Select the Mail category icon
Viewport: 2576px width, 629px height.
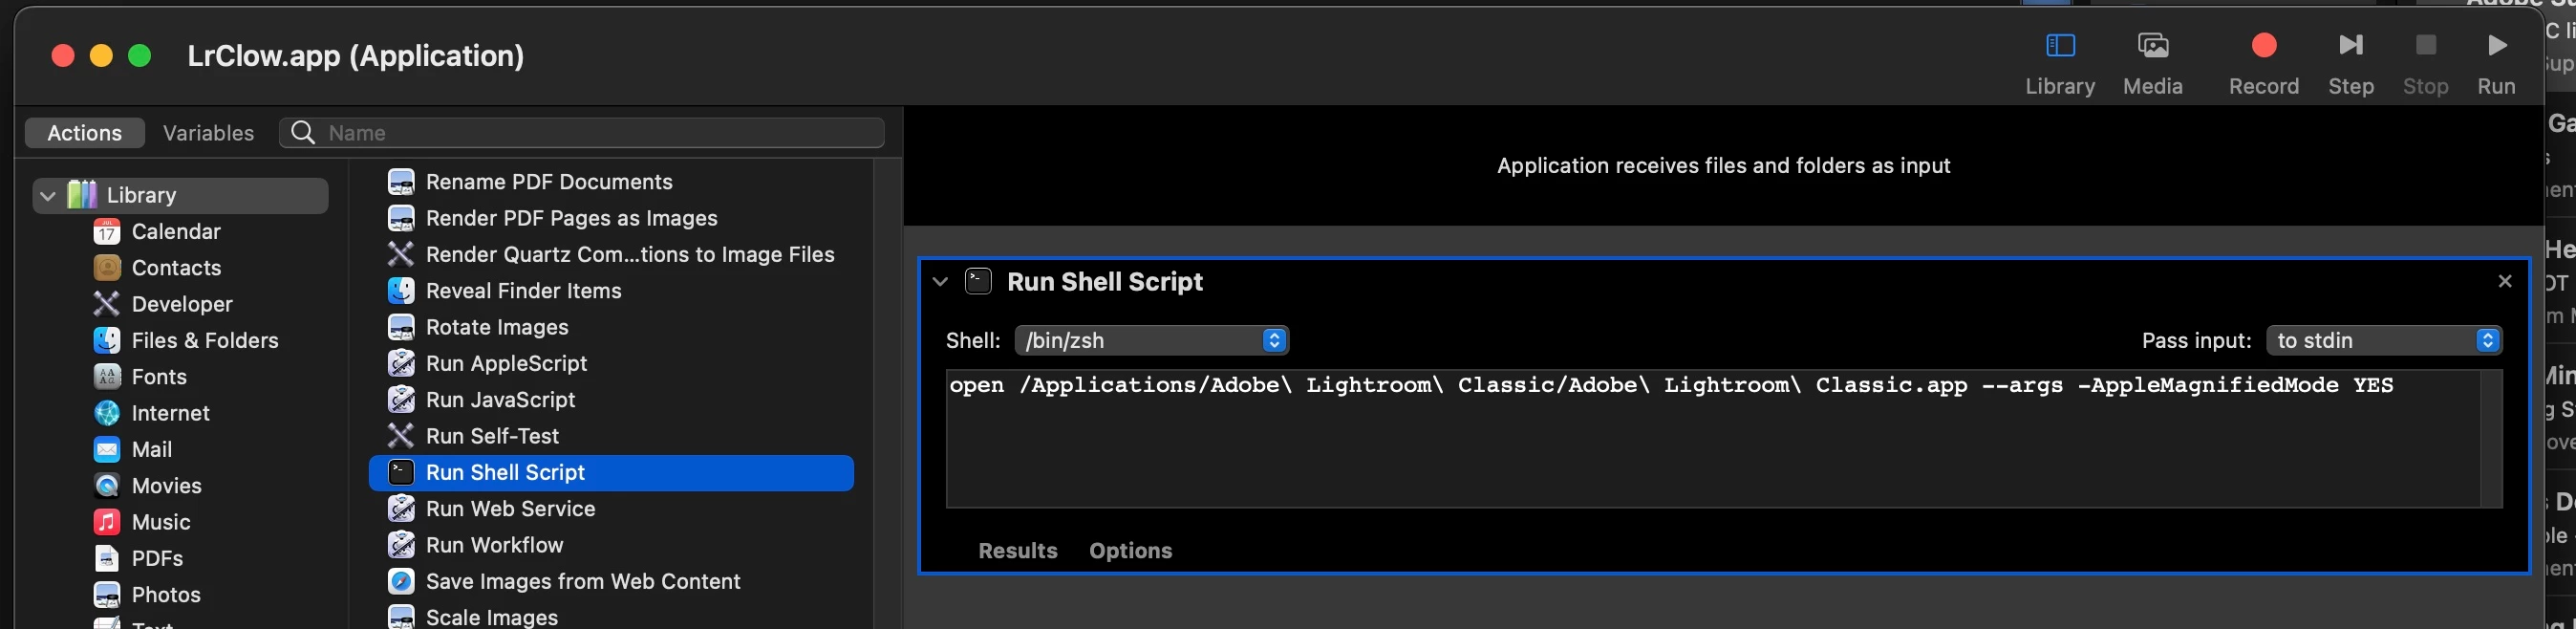[107, 450]
